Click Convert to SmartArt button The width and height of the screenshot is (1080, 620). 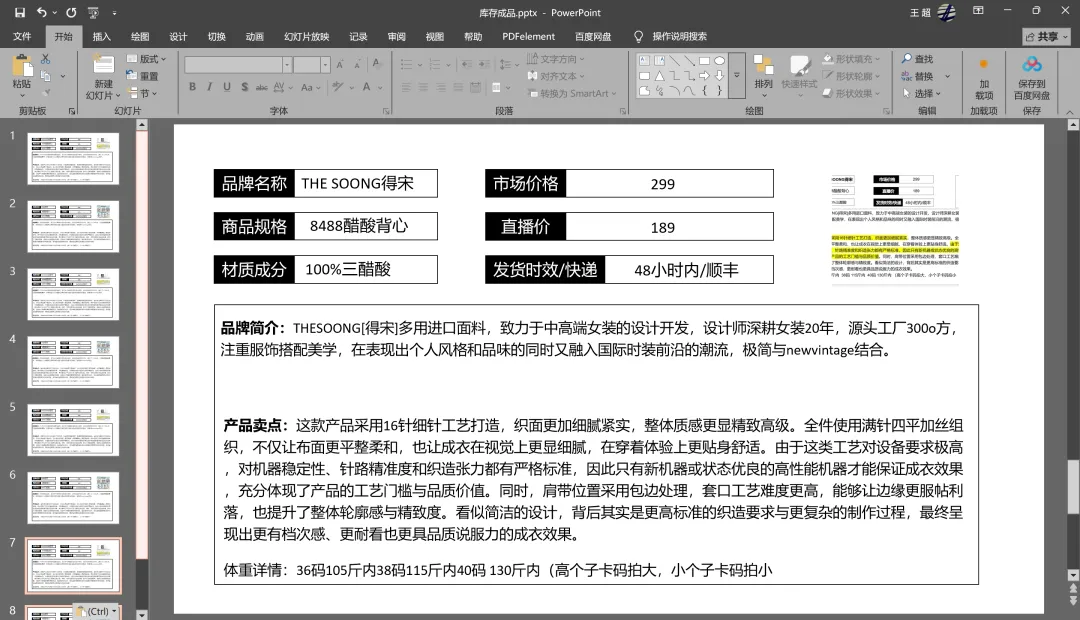tap(572, 93)
